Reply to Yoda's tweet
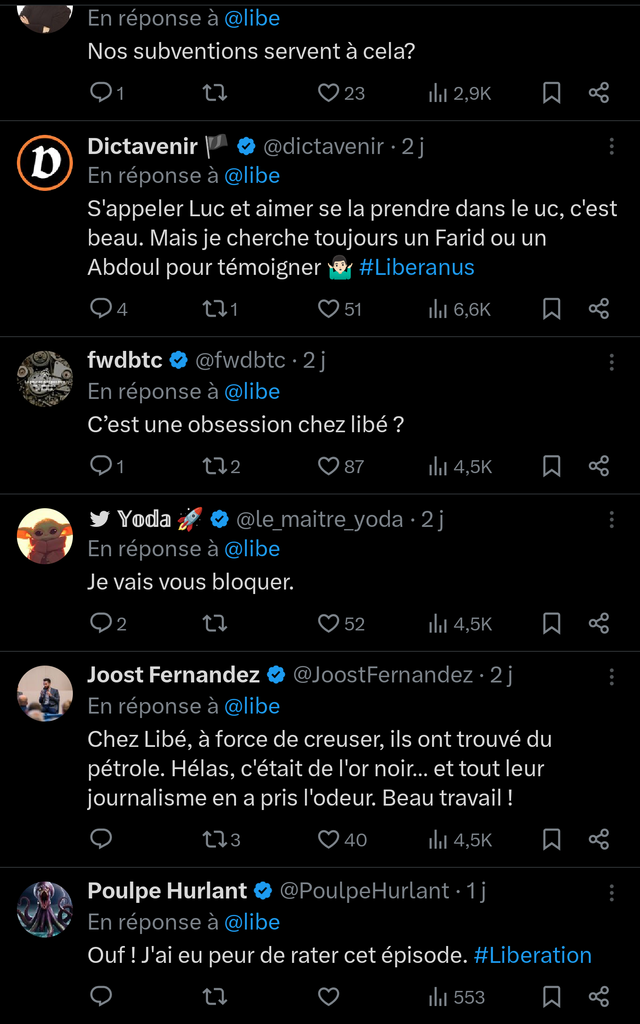The width and height of the screenshot is (640, 1024). (101, 624)
